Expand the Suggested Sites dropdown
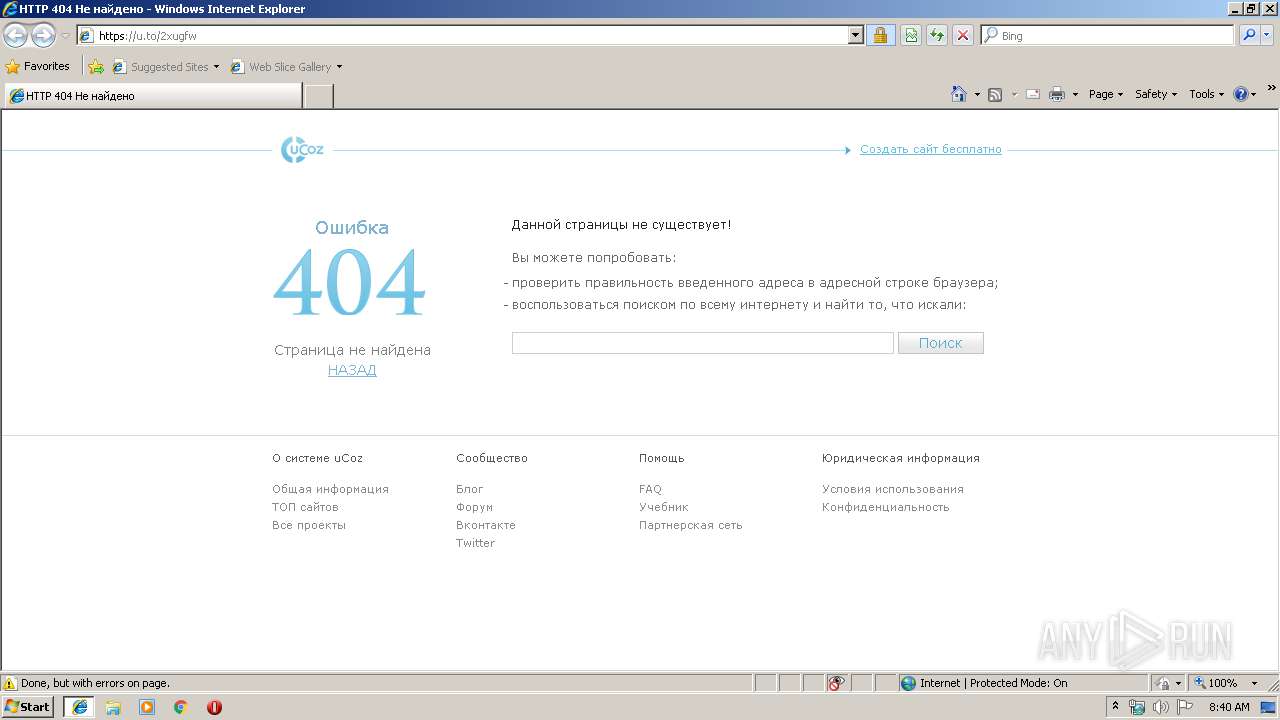 [x=216, y=67]
